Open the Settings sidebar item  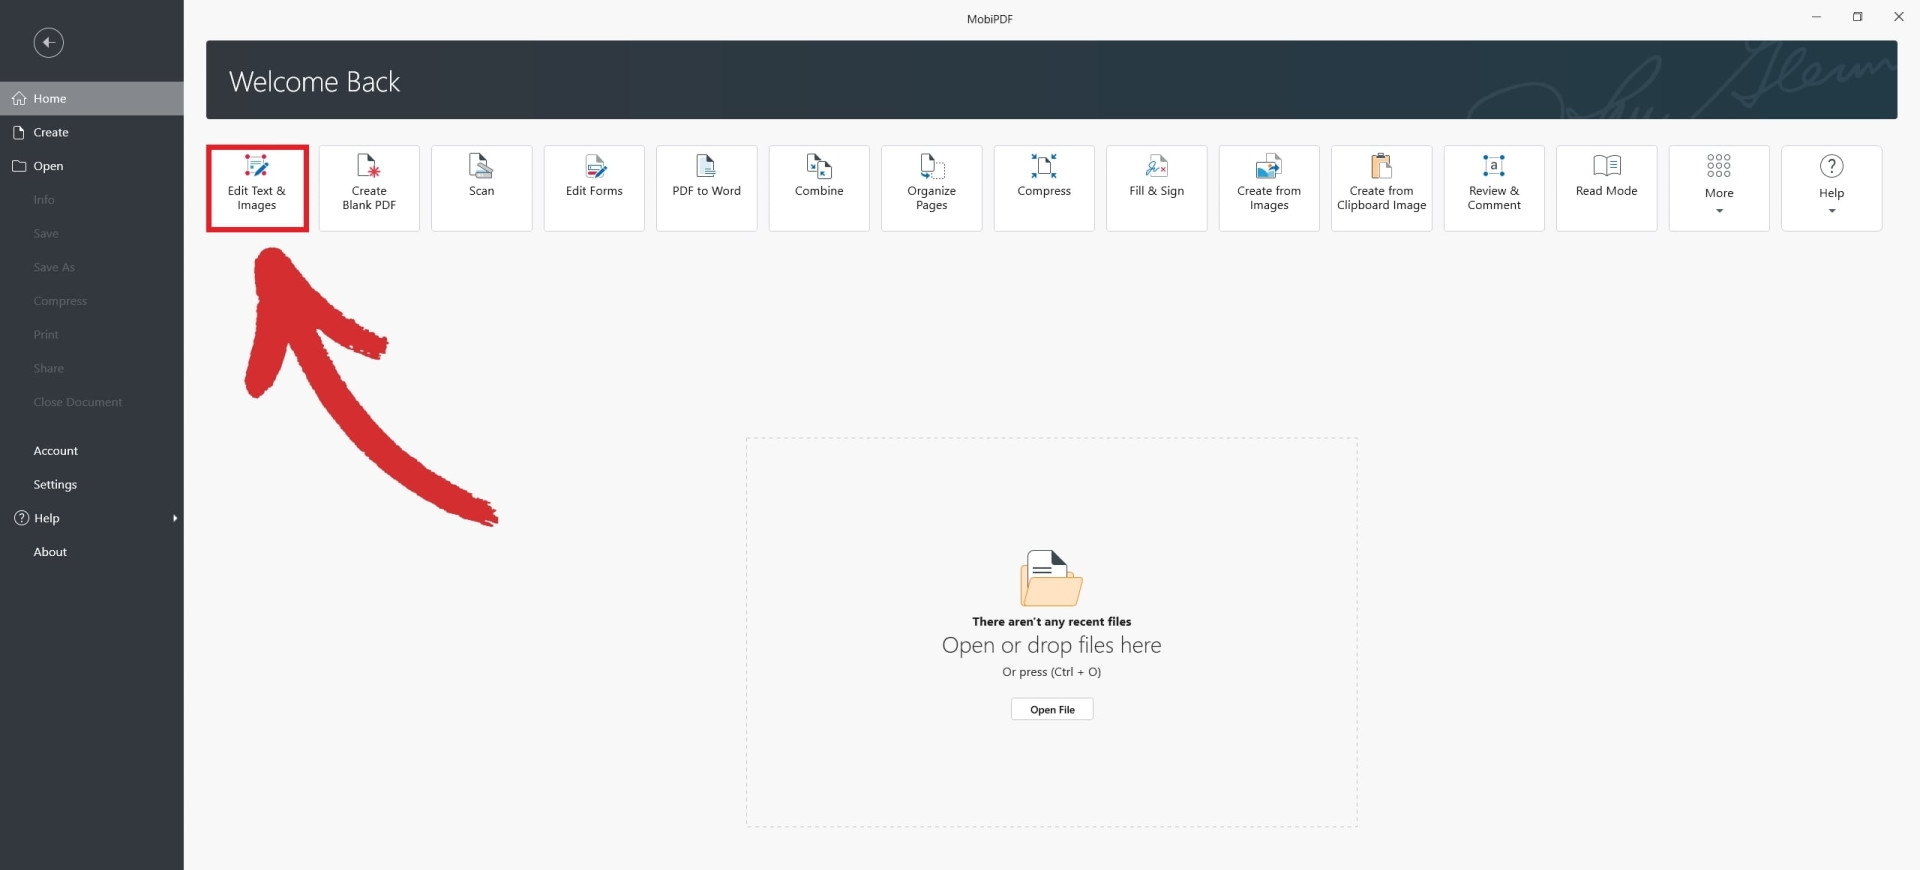pyautogui.click(x=55, y=484)
